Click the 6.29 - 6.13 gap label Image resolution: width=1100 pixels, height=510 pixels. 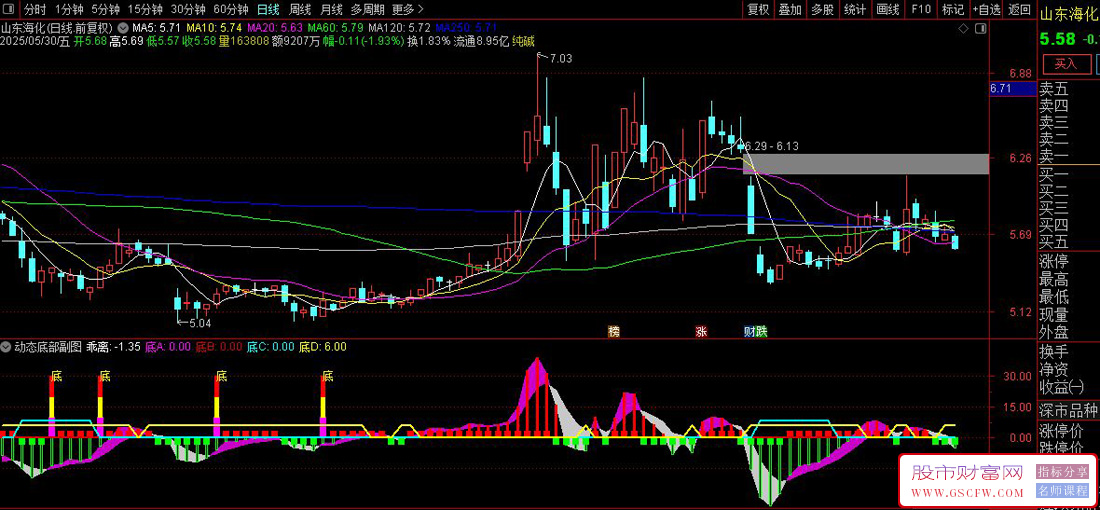click(x=771, y=147)
